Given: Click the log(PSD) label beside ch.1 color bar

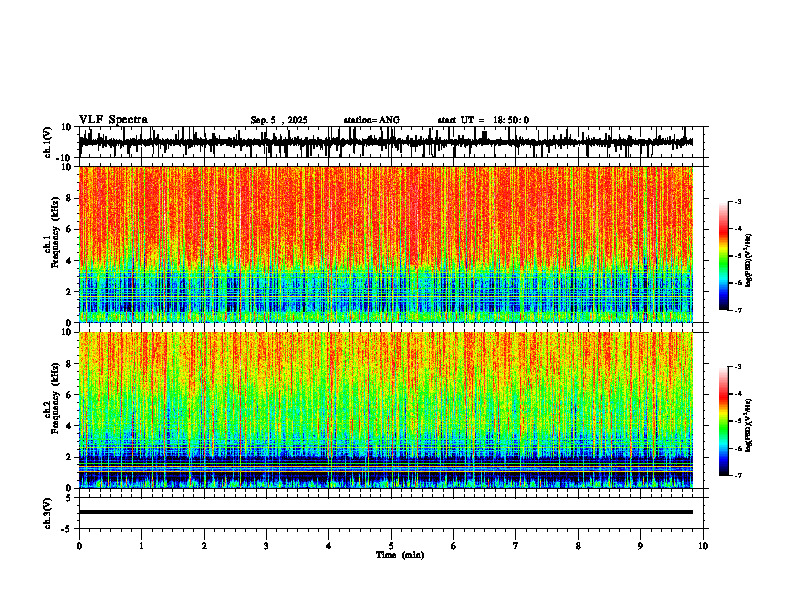Looking at the screenshot, I should [749, 261].
